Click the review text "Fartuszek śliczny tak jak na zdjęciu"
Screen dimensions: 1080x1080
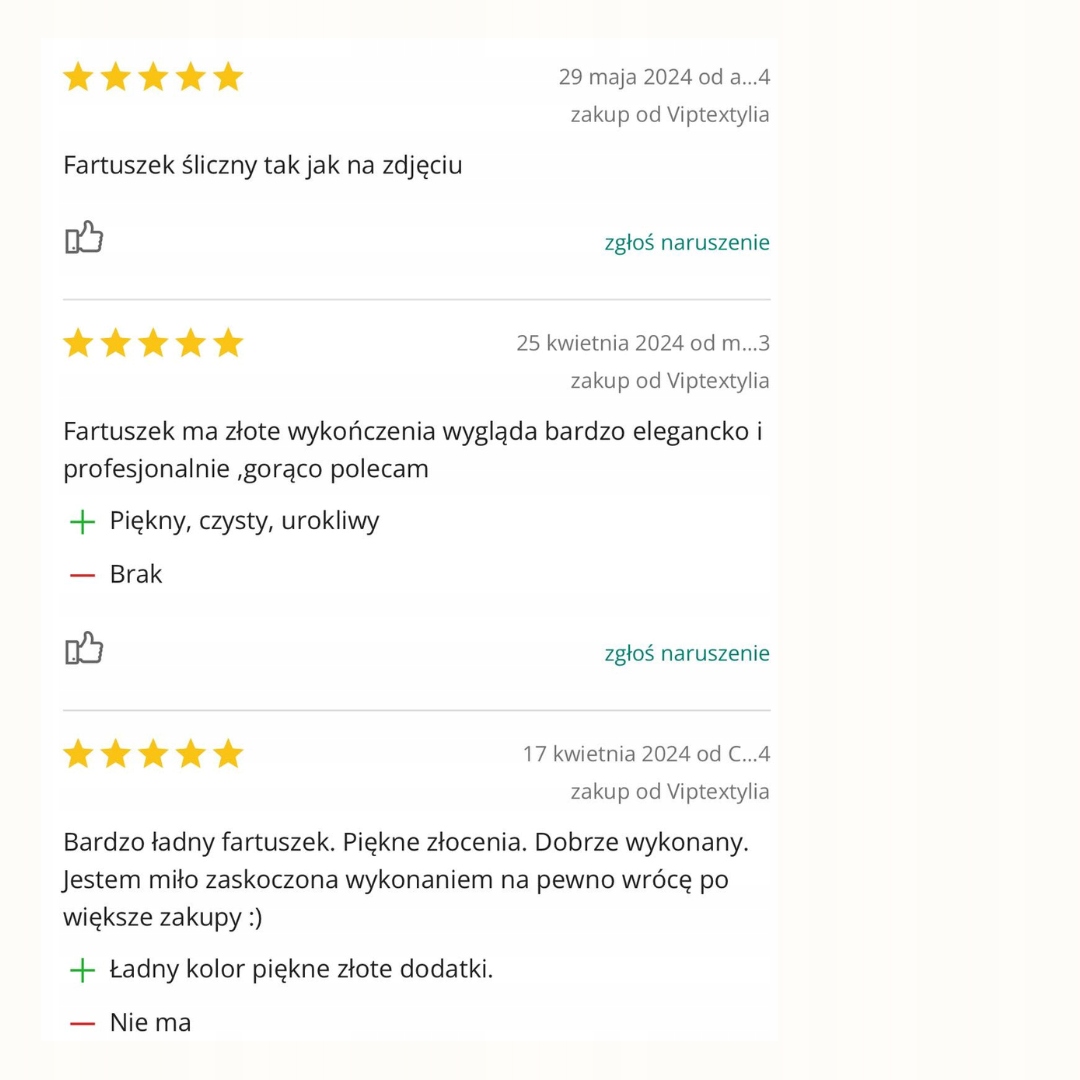click(263, 165)
